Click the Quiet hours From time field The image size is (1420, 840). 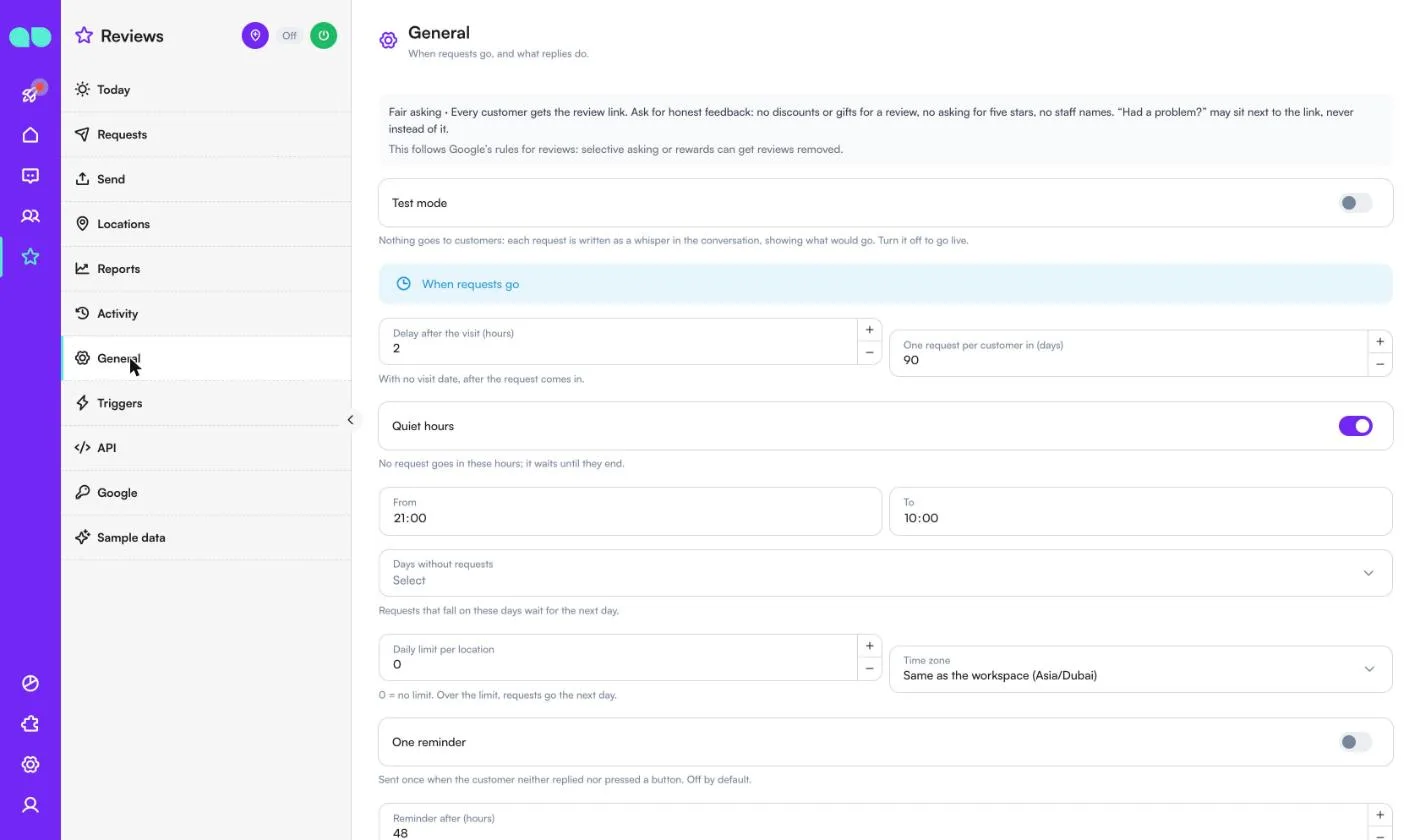[x=630, y=511]
